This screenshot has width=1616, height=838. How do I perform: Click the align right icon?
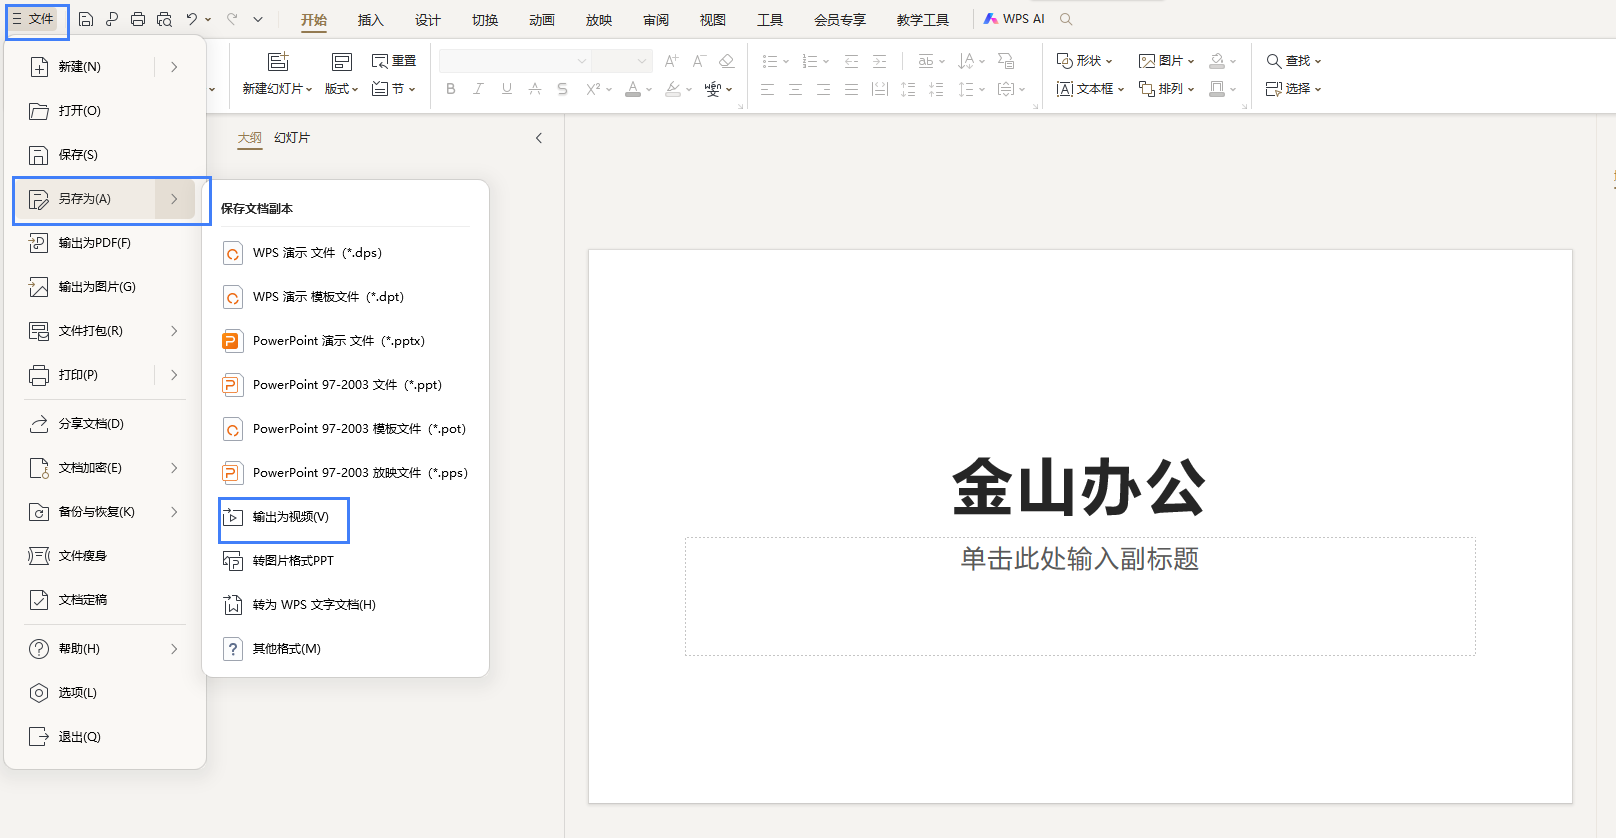[823, 89]
